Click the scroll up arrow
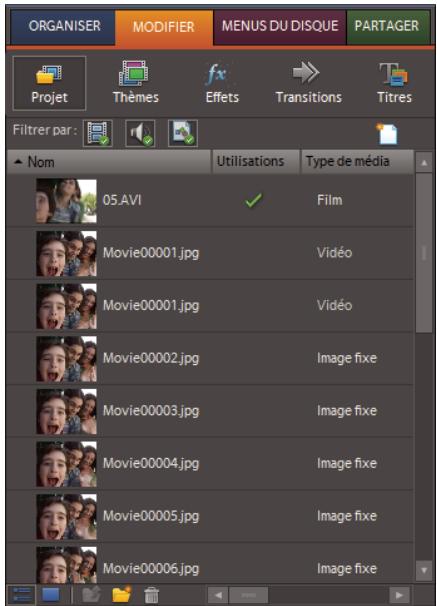This screenshot has width=437, height=606. tap(424, 162)
